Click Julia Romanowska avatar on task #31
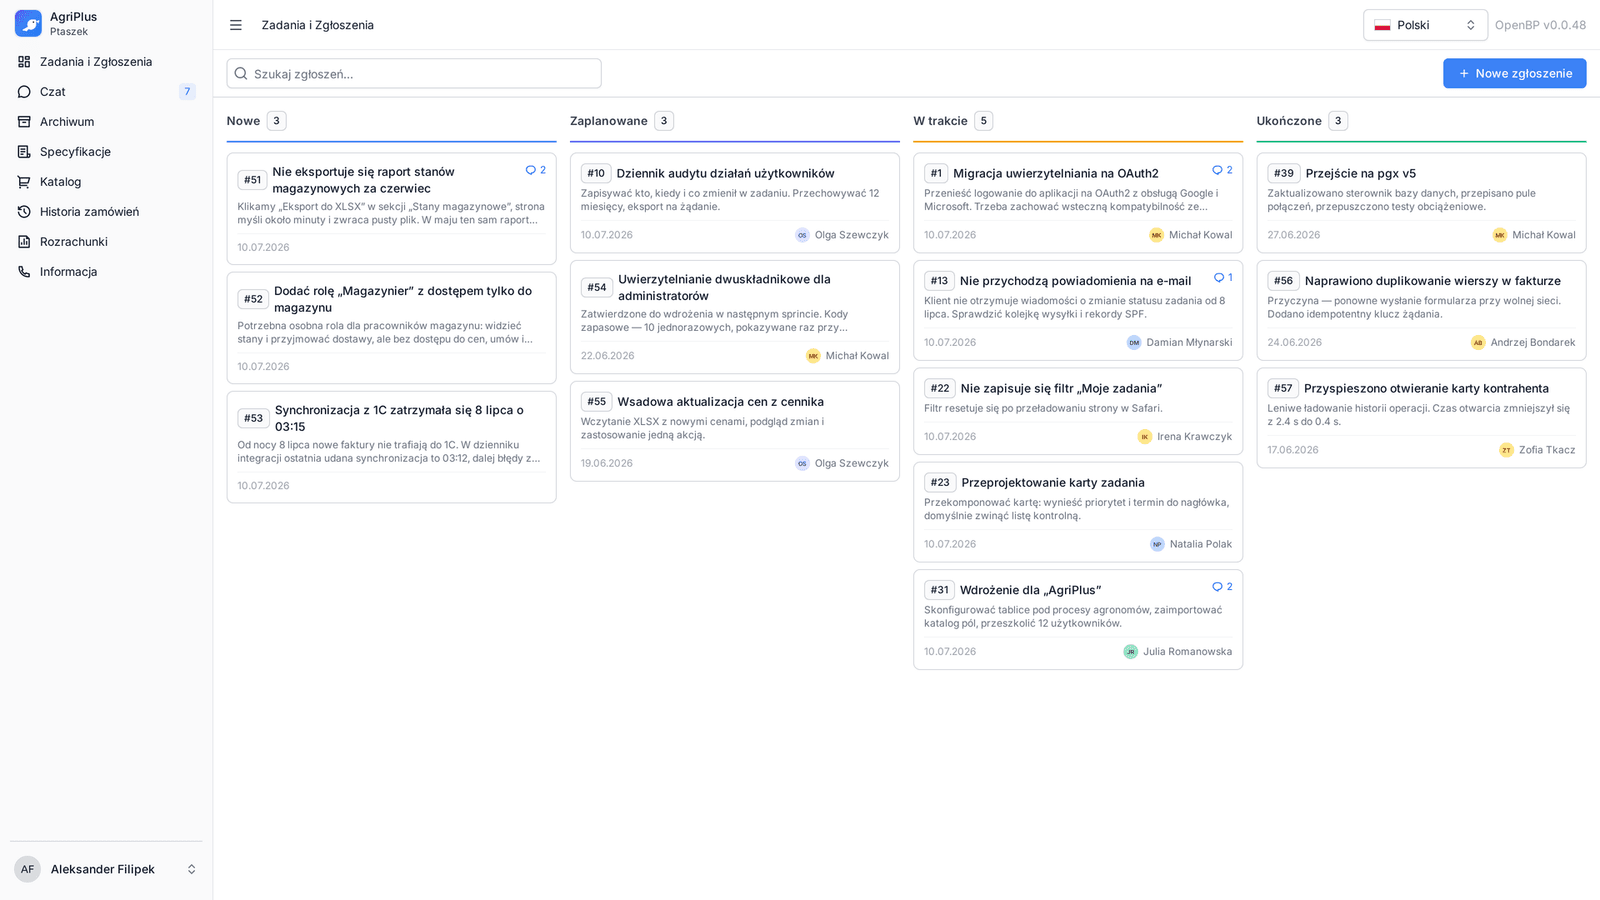This screenshot has width=1600, height=900. click(x=1131, y=652)
